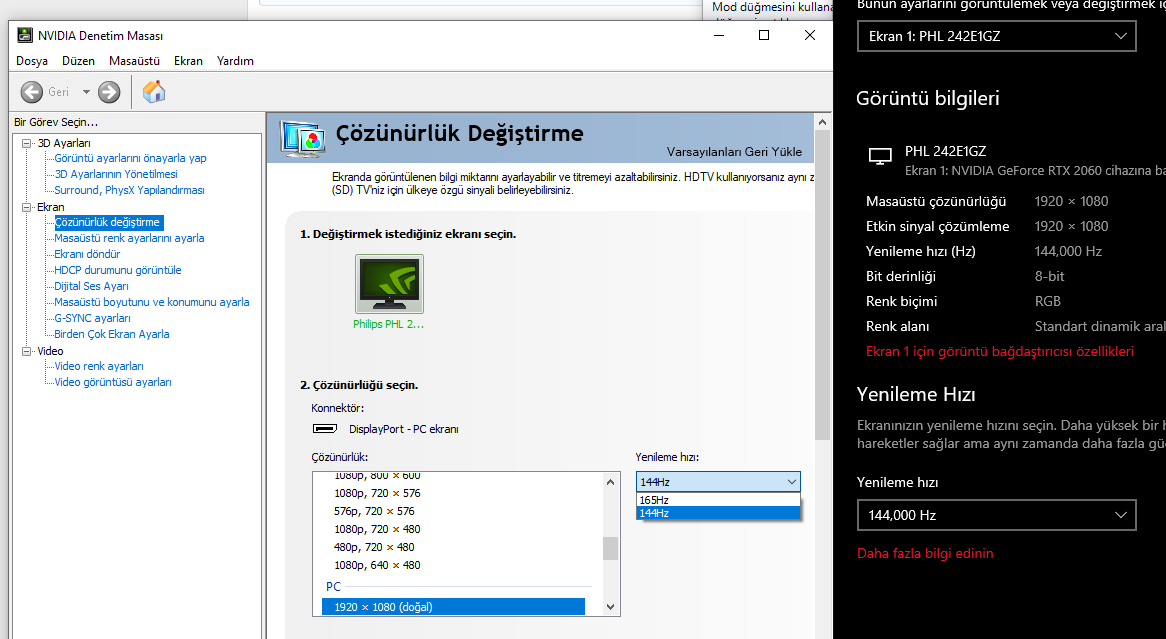Choose 165Hz from the refresh rate list
Viewport: 1166px width, 639px height.
pos(718,500)
